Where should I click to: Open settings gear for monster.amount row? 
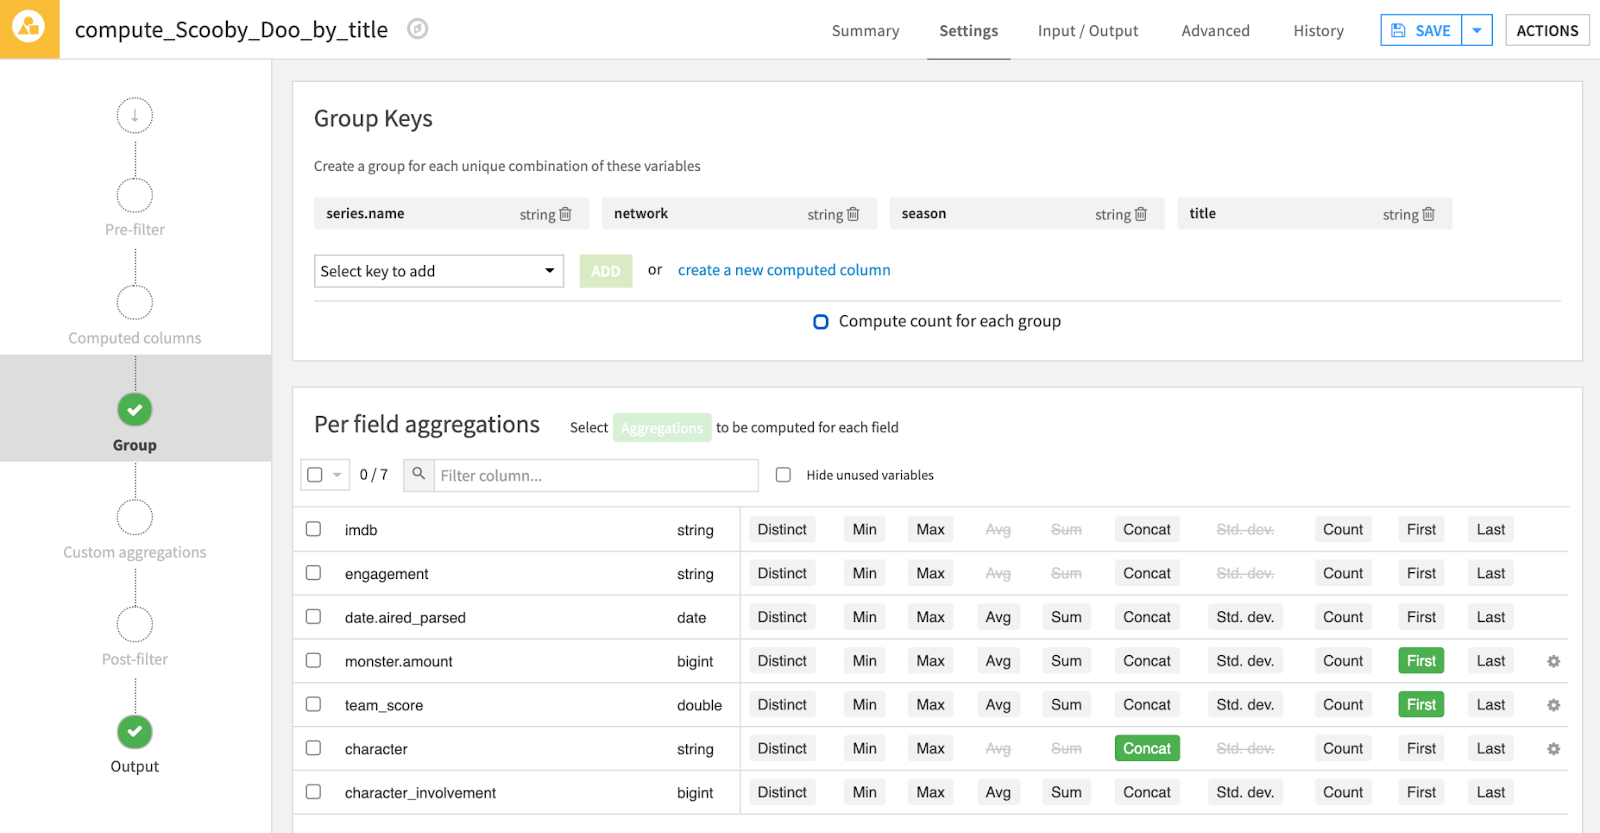coord(1553,661)
